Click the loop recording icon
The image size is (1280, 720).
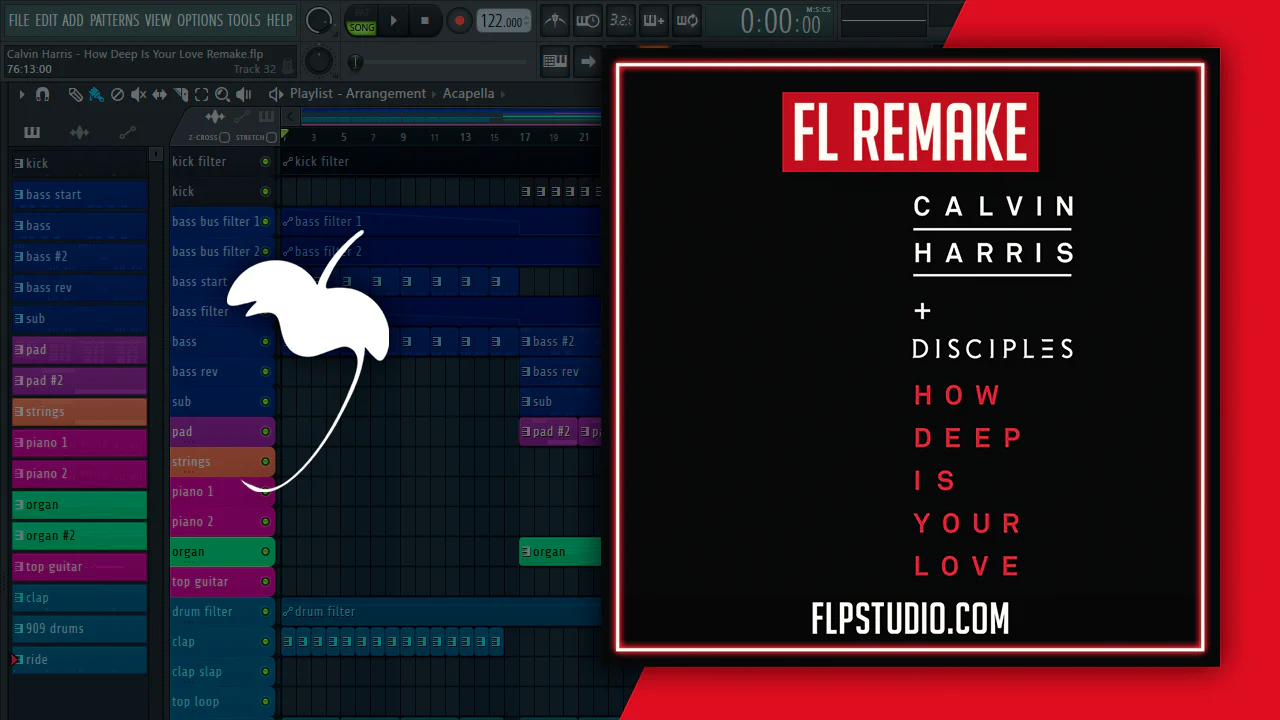point(687,20)
